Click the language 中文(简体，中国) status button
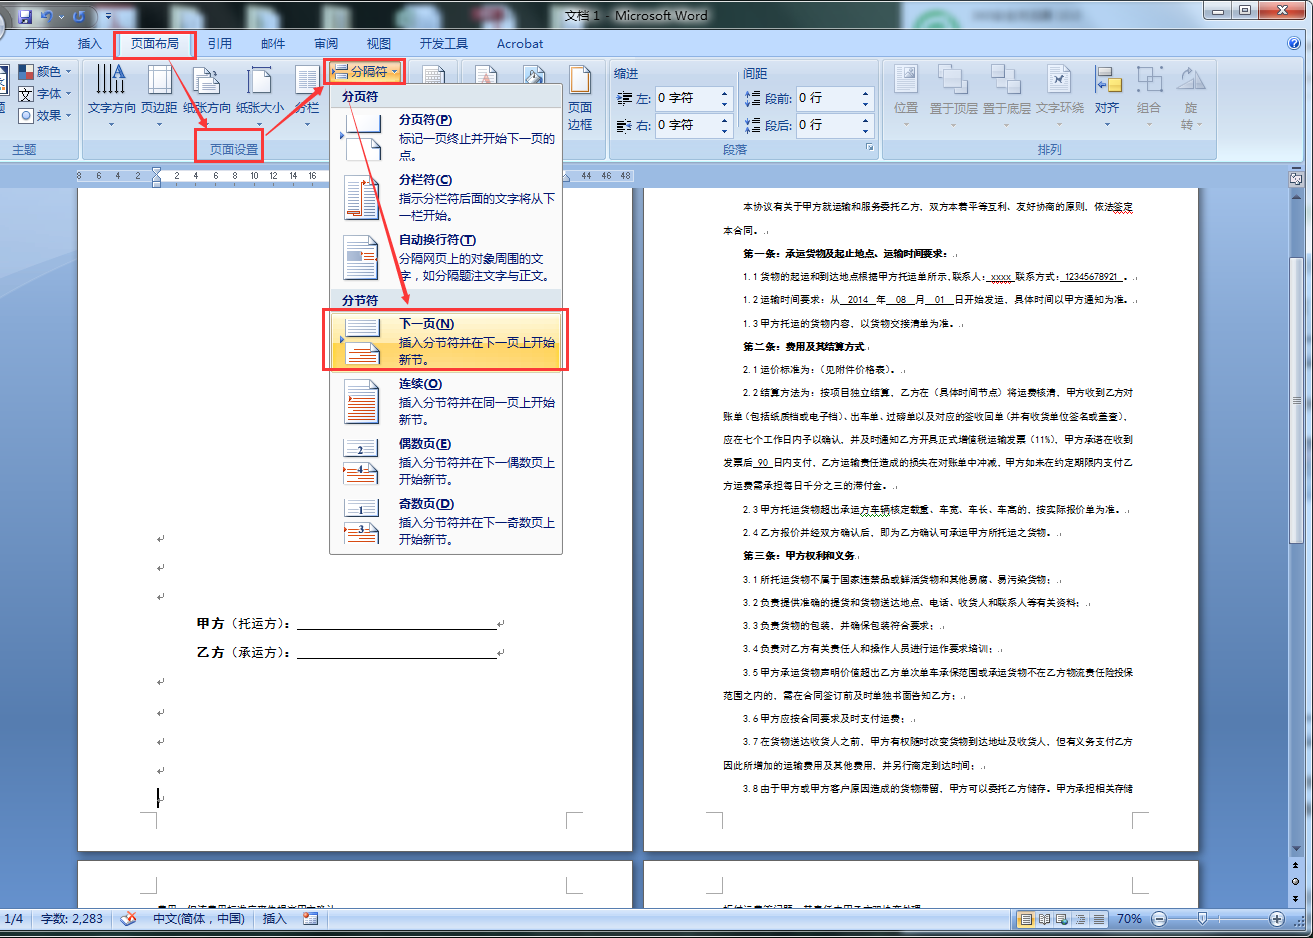 point(198,919)
